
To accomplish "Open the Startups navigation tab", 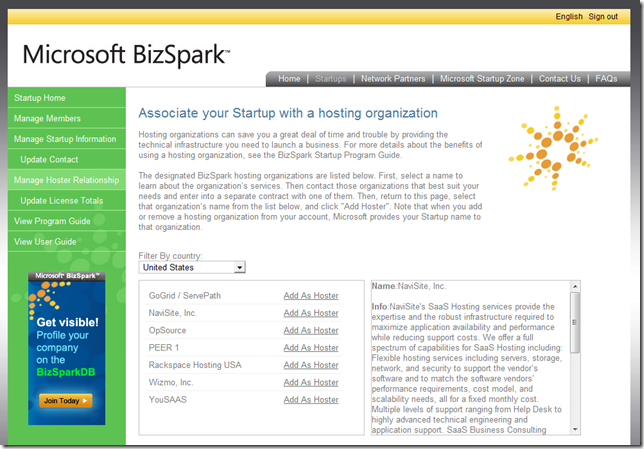I will 331,78.
